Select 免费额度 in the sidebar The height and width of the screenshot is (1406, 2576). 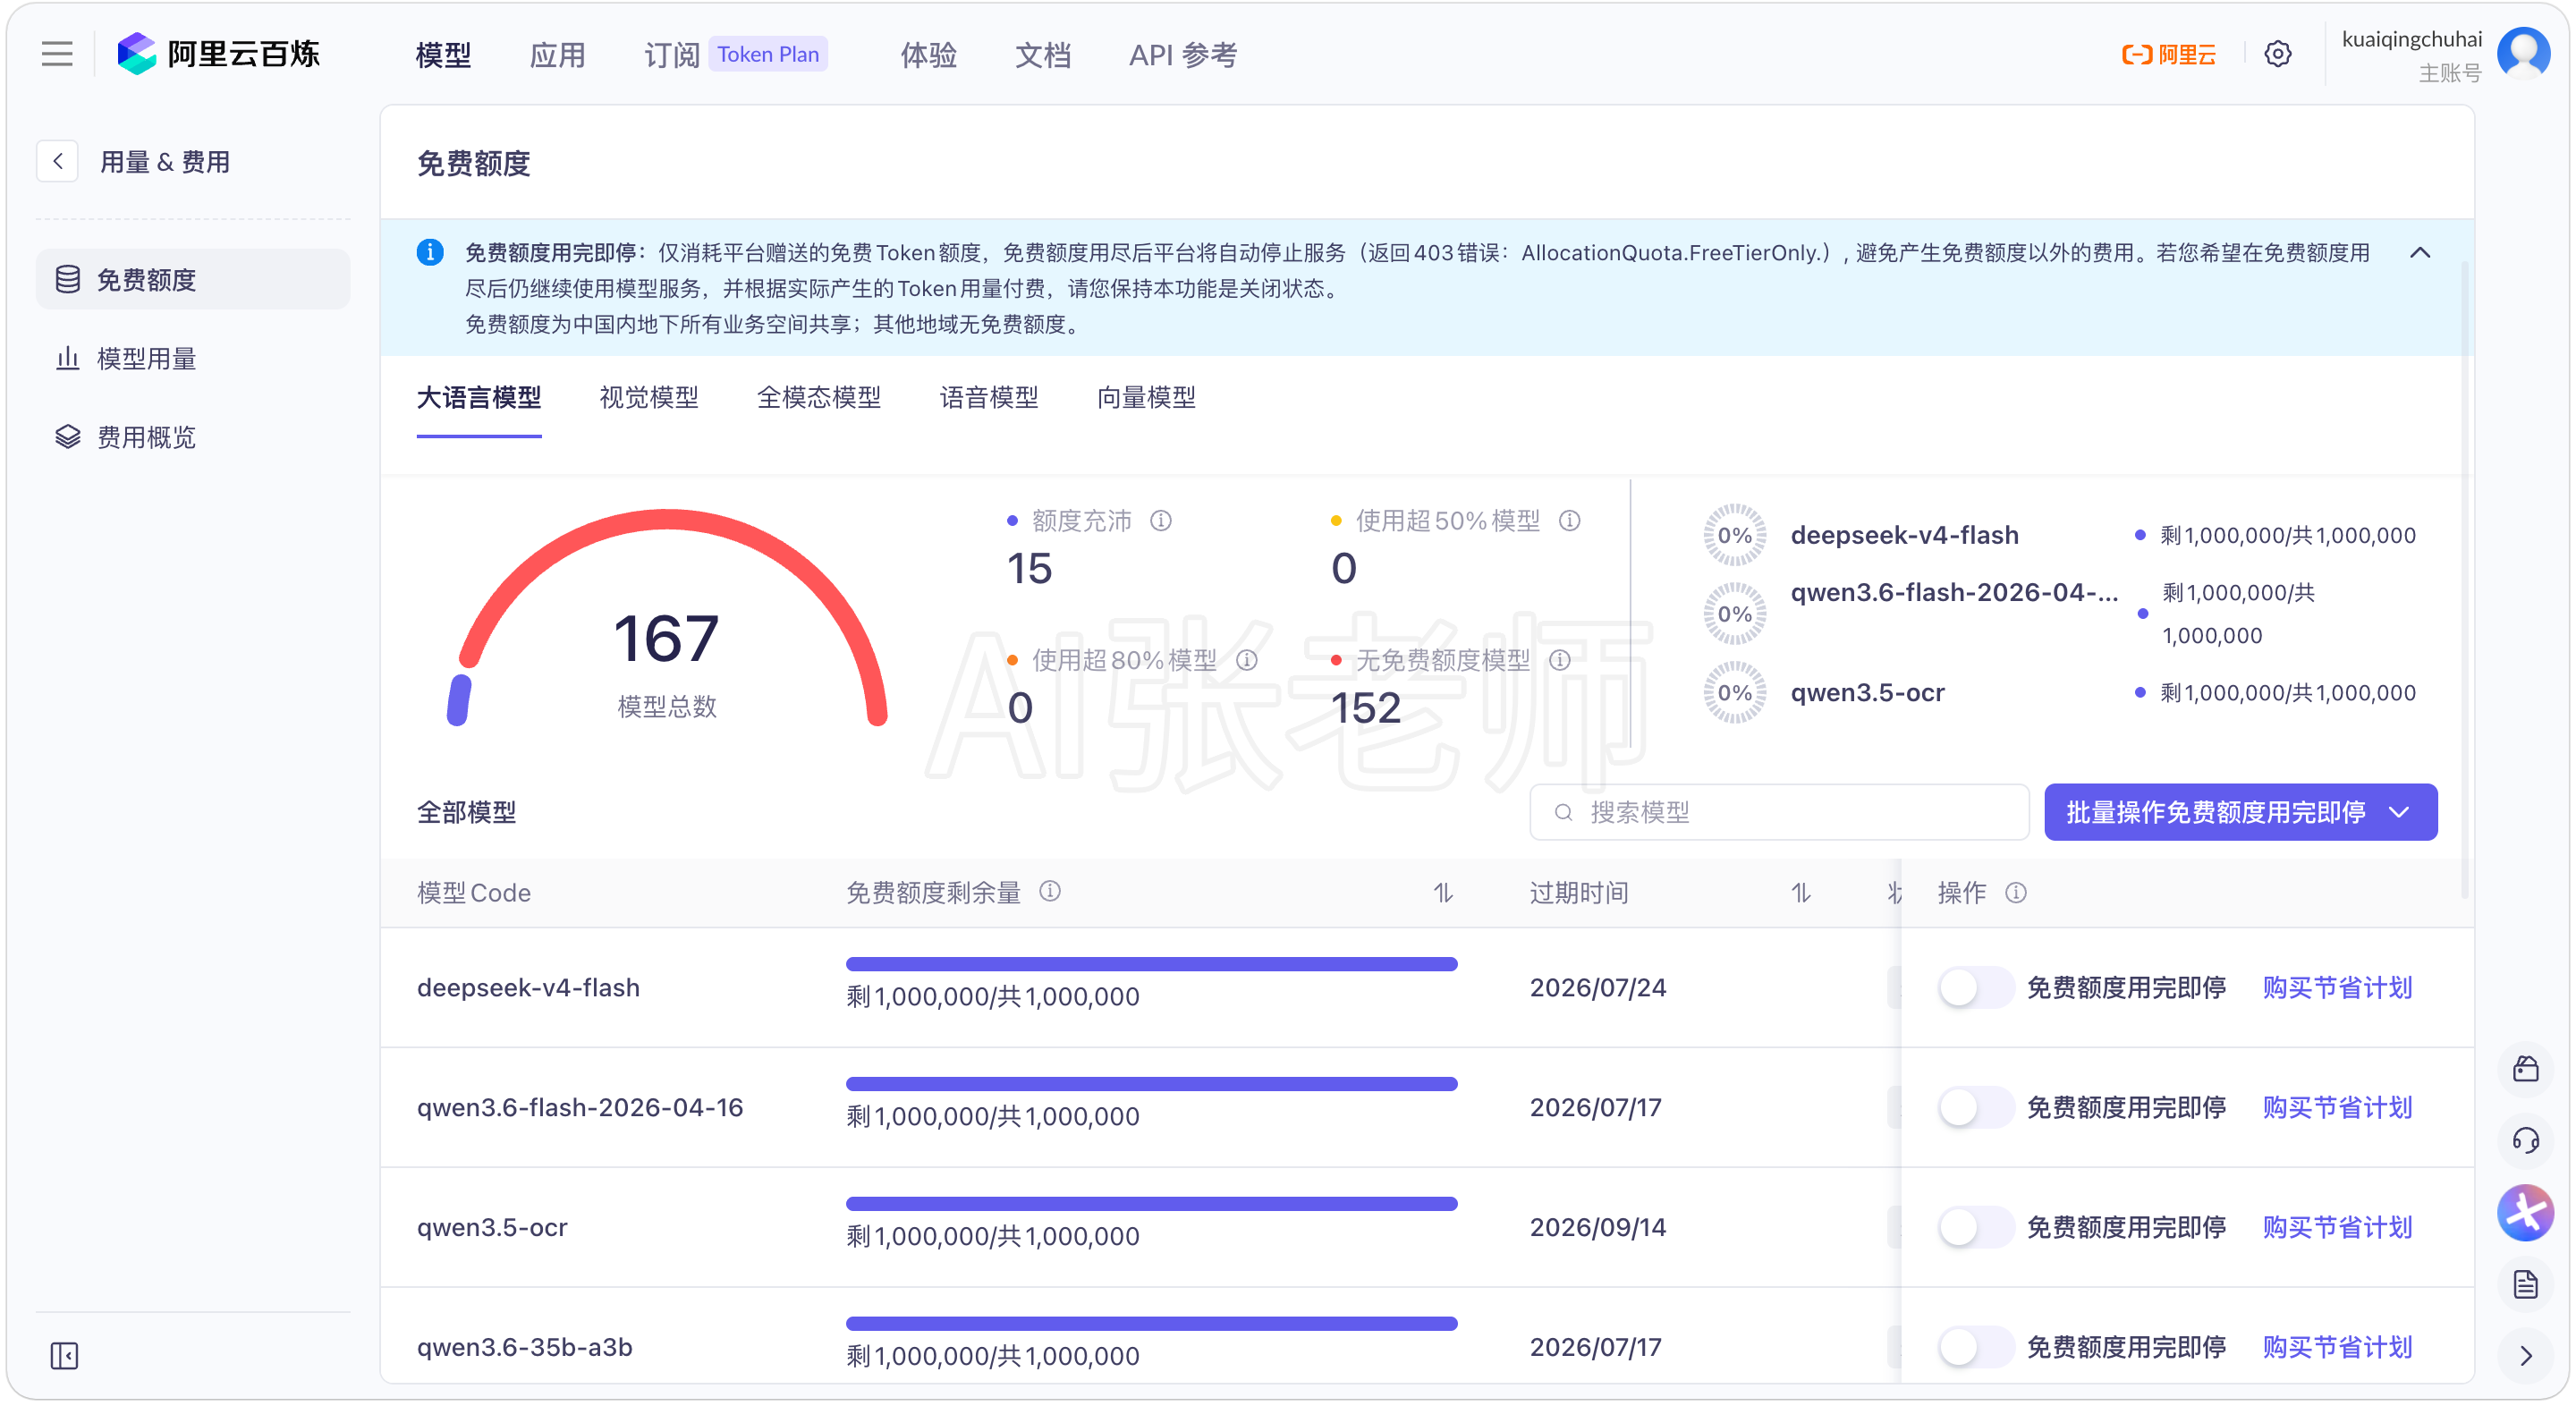tap(193, 279)
